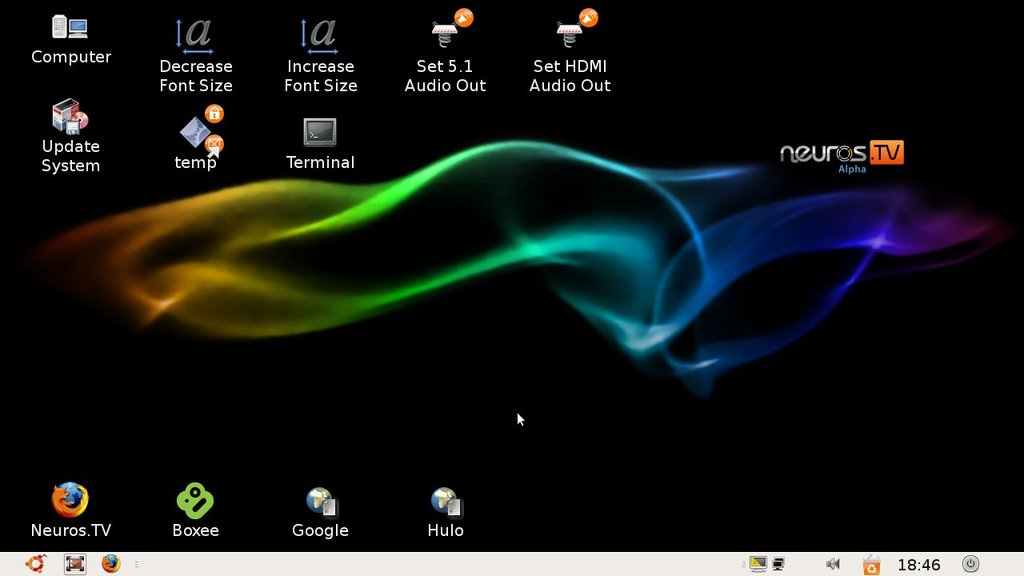Select the temp folder on desktop
The width and height of the screenshot is (1024, 576).
(196, 133)
